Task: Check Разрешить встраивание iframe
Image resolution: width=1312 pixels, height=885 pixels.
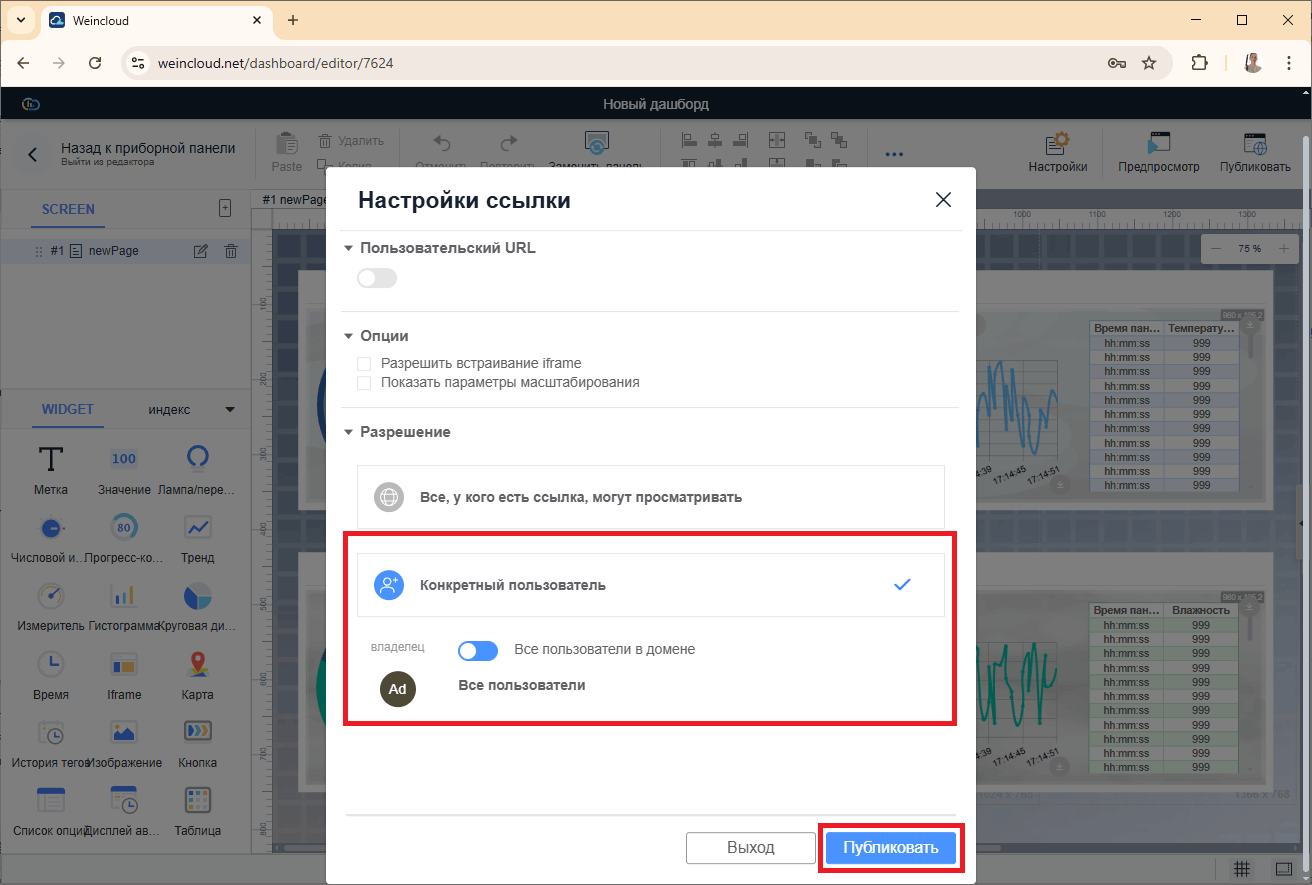Action: [364, 364]
